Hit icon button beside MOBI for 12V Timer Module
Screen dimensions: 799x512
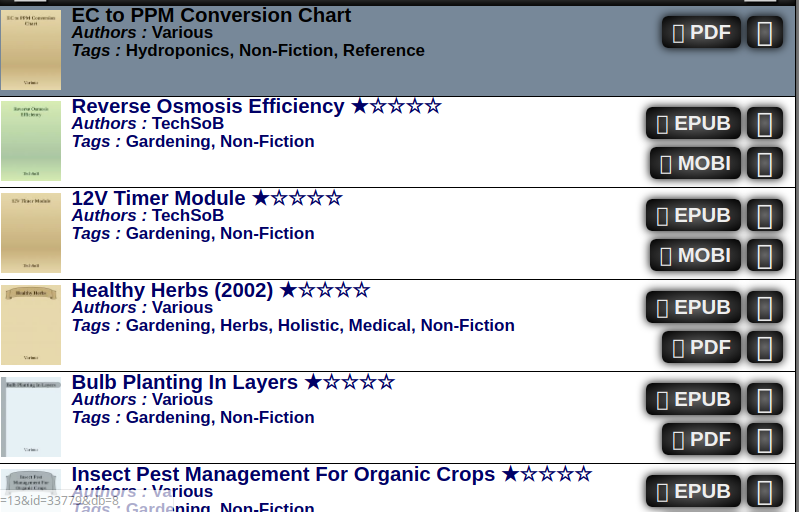pyautogui.click(x=765, y=256)
